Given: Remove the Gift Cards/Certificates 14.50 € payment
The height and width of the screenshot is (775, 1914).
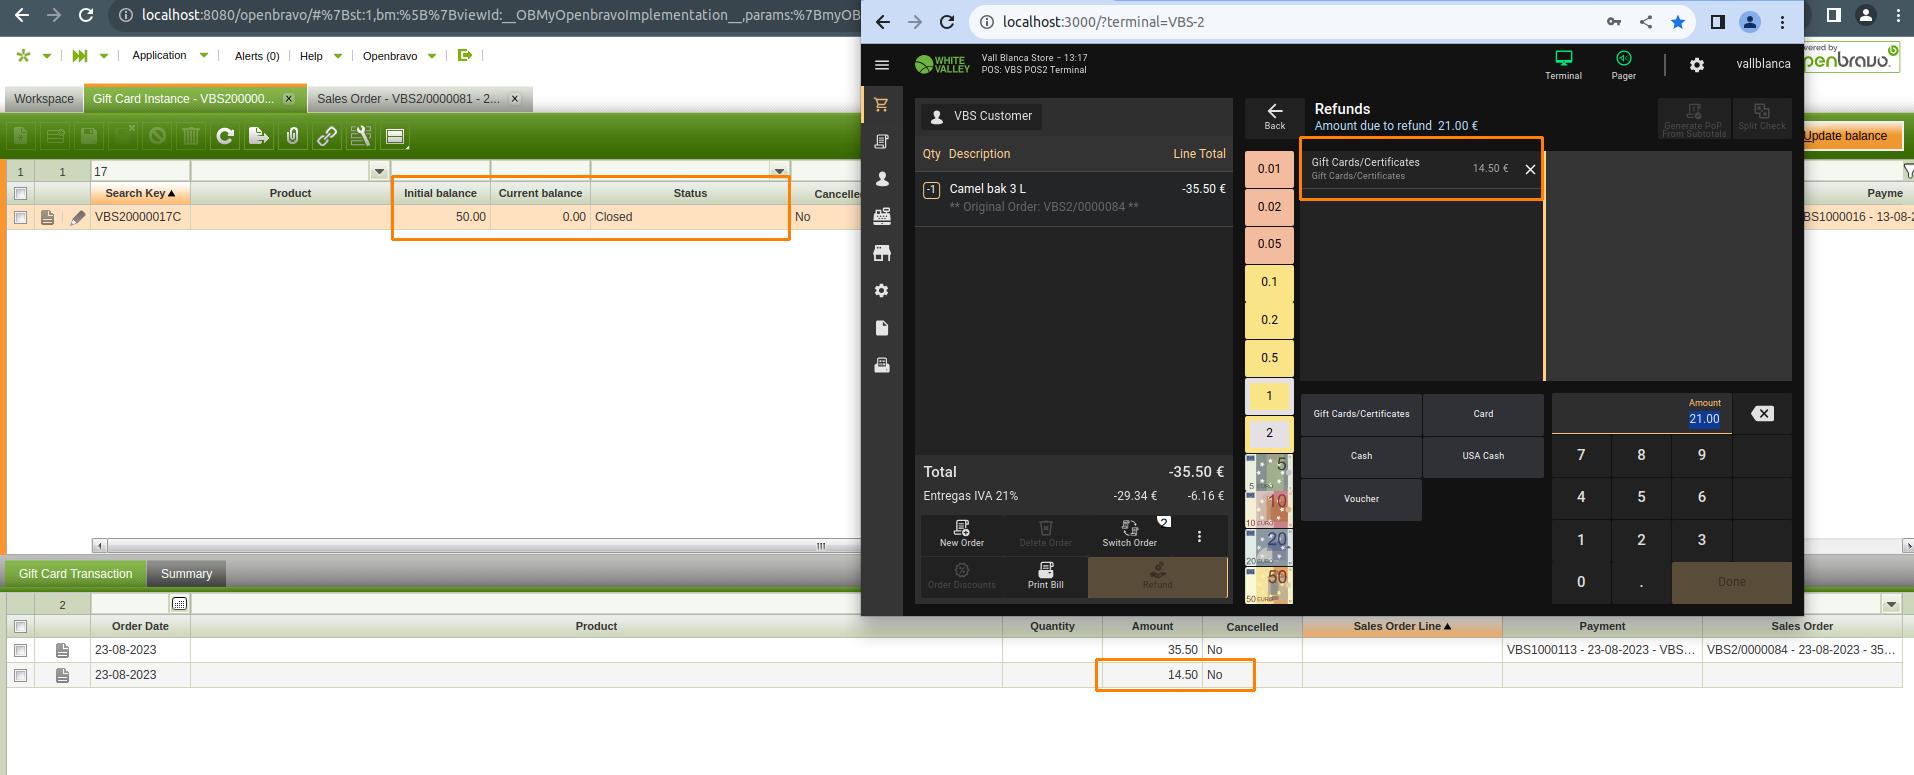Looking at the screenshot, I should point(1530,169).
